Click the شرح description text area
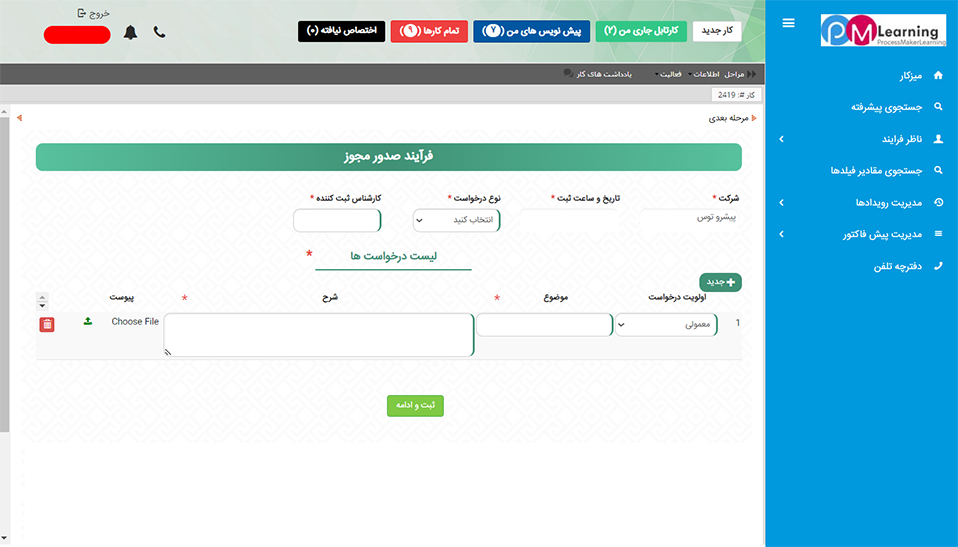Image resolution: width=958 pixels, height=547 pixels. coord(319,334)
